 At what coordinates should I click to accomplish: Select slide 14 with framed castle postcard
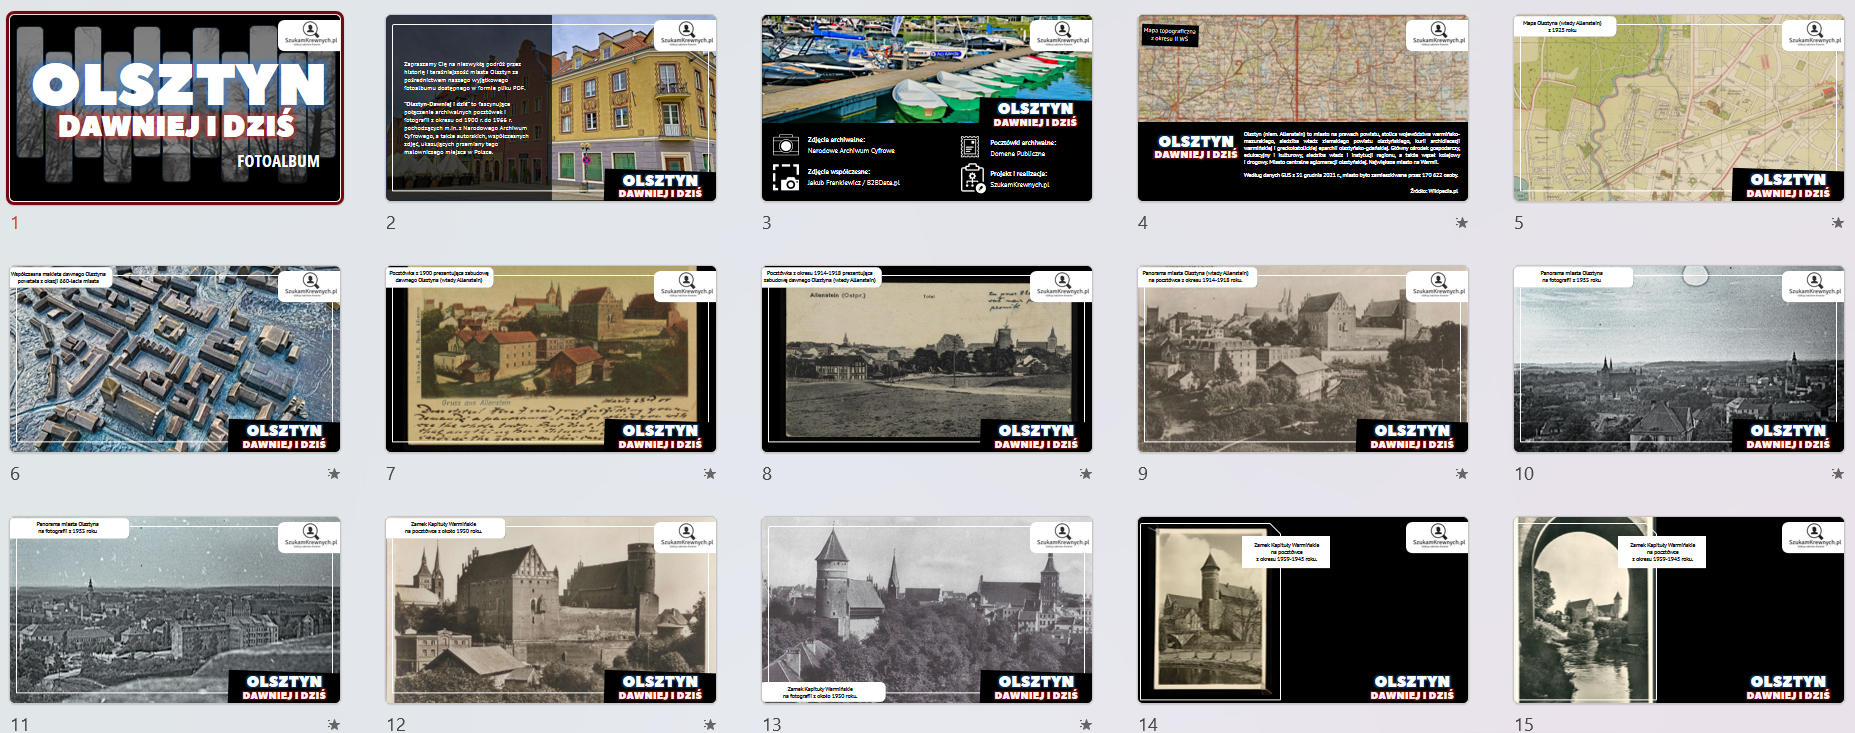[1303, 610]
